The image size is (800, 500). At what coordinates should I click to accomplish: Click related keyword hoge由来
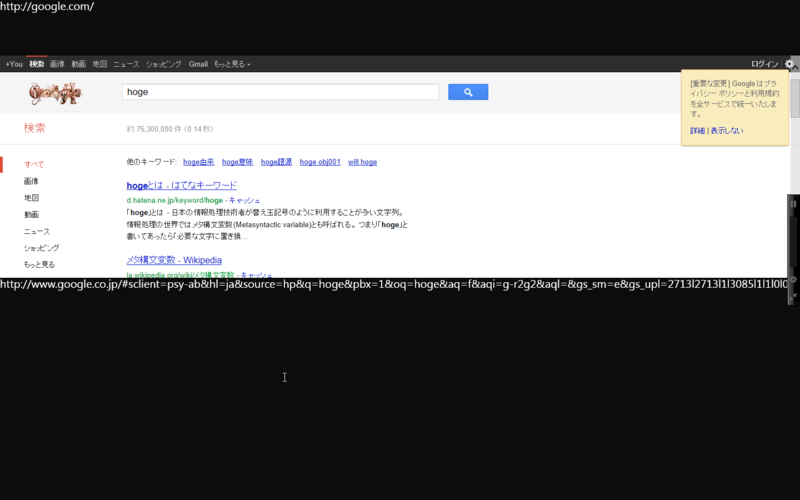click(x=198, y=162)
